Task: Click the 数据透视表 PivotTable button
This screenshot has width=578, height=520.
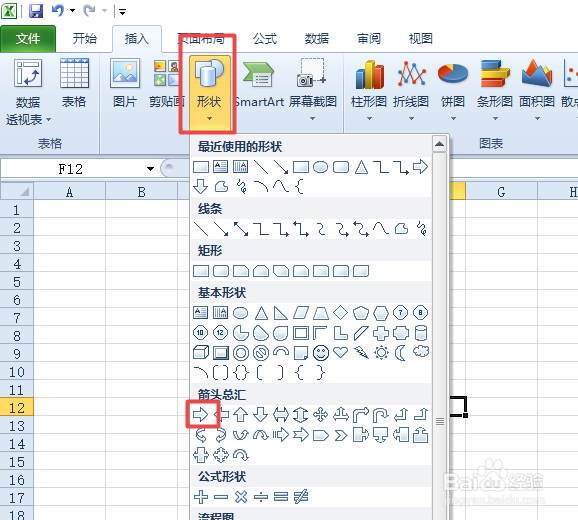Action: tap(28, 92)
